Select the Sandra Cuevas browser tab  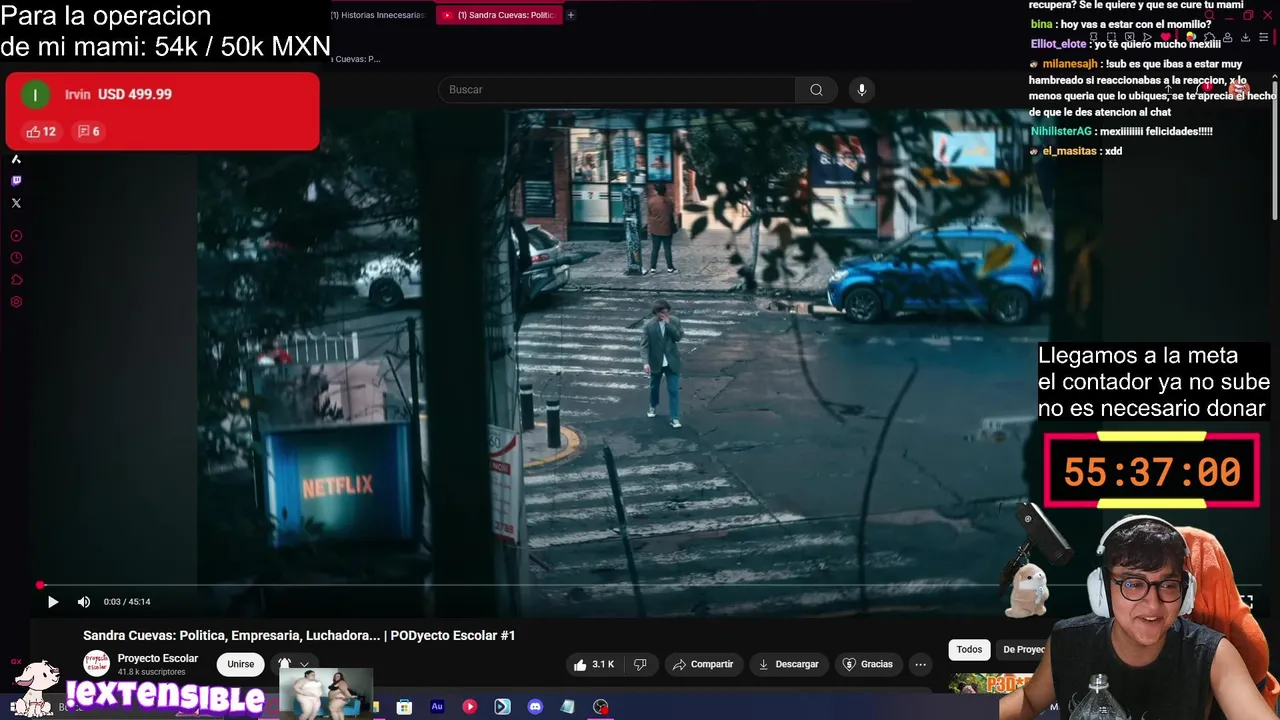click(499, 15)
